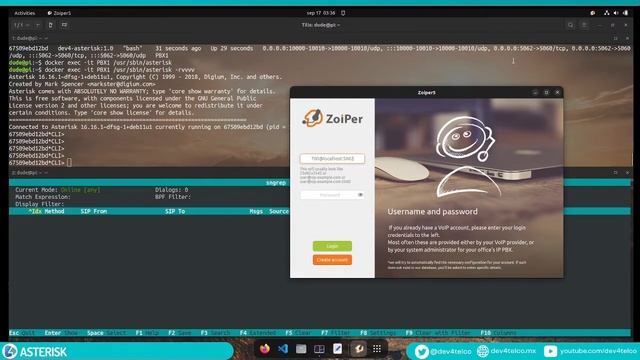Click the notification bell beside the clock
Viewport: 640px width, 360px height.
click(343, 13)
